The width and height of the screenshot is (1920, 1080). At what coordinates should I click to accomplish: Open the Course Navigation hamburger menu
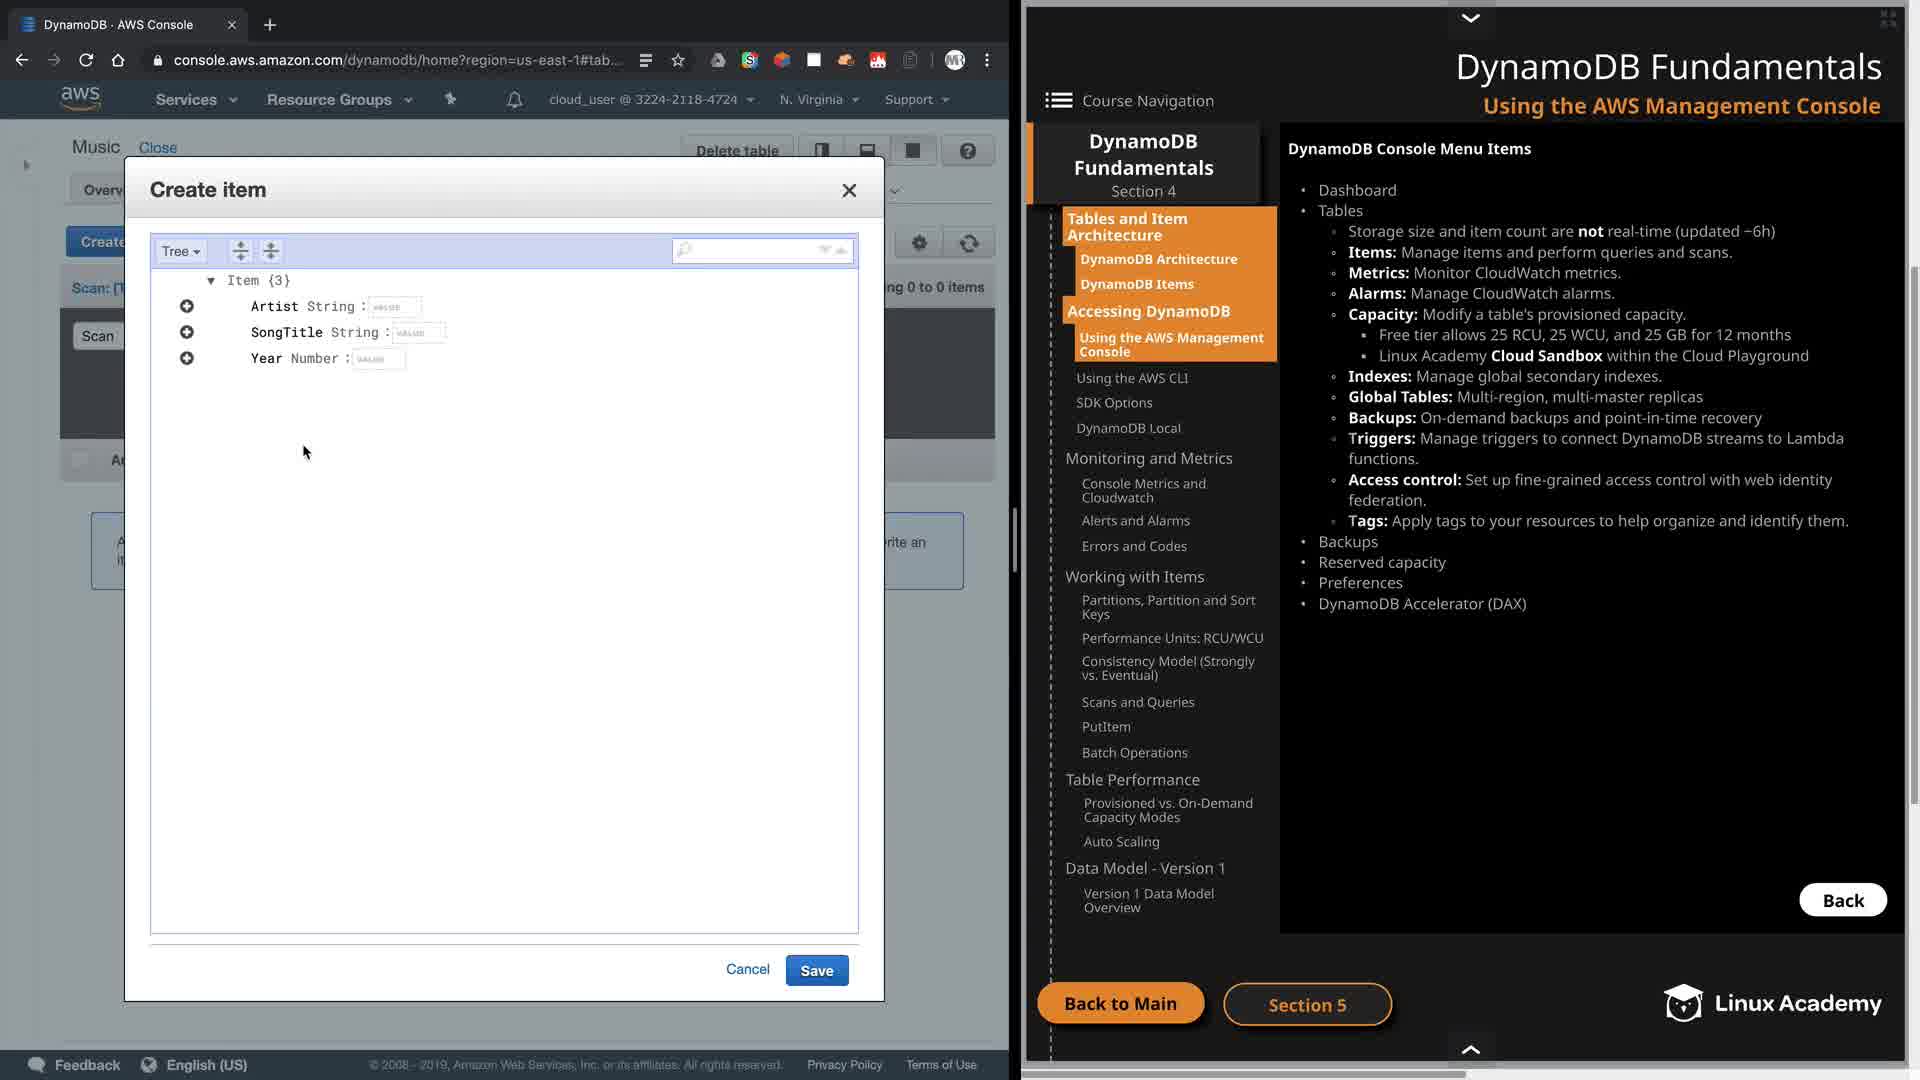pos(1058,100)
